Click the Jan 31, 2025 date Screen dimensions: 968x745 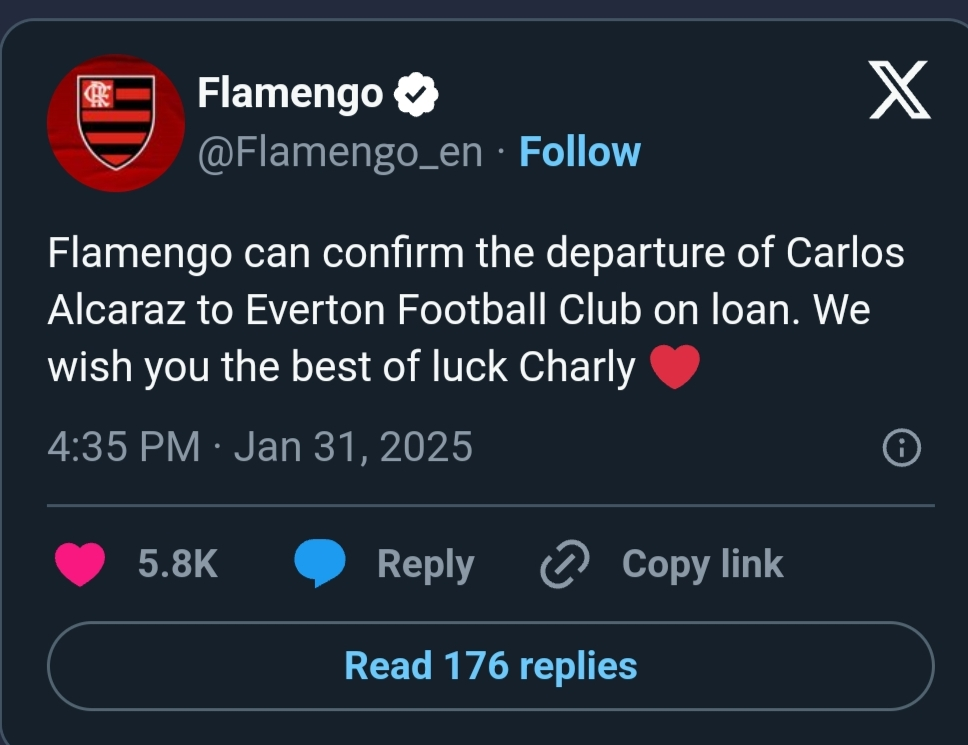[x=353, y=447]
